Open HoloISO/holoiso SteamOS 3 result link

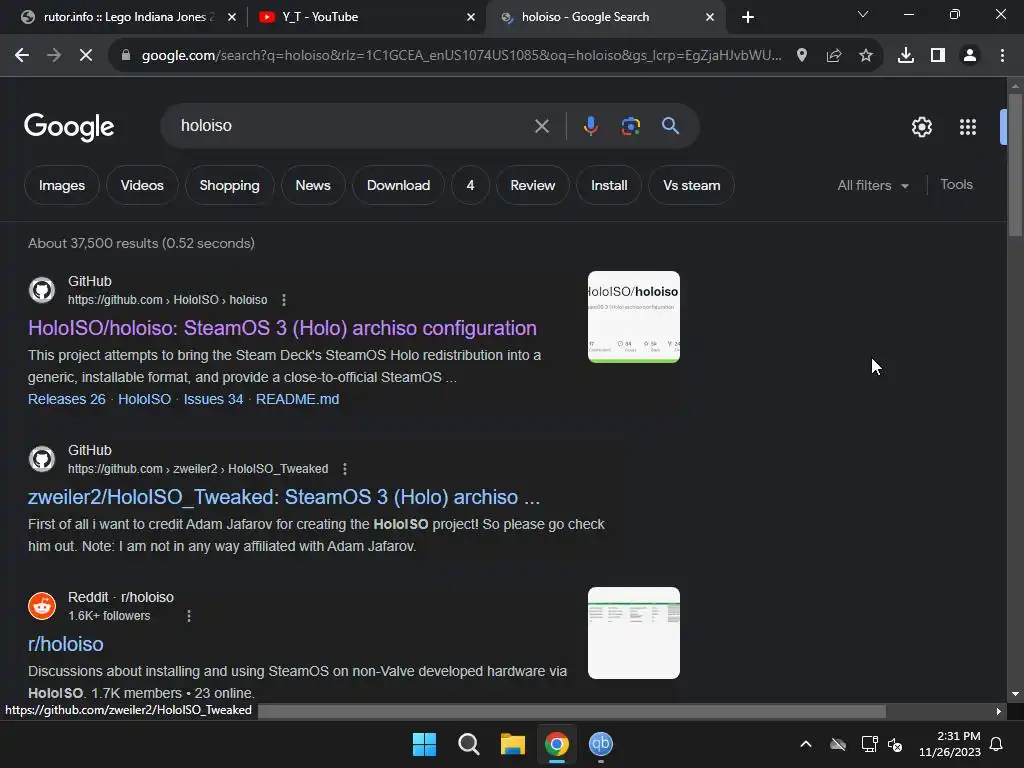tap(282, 328)
